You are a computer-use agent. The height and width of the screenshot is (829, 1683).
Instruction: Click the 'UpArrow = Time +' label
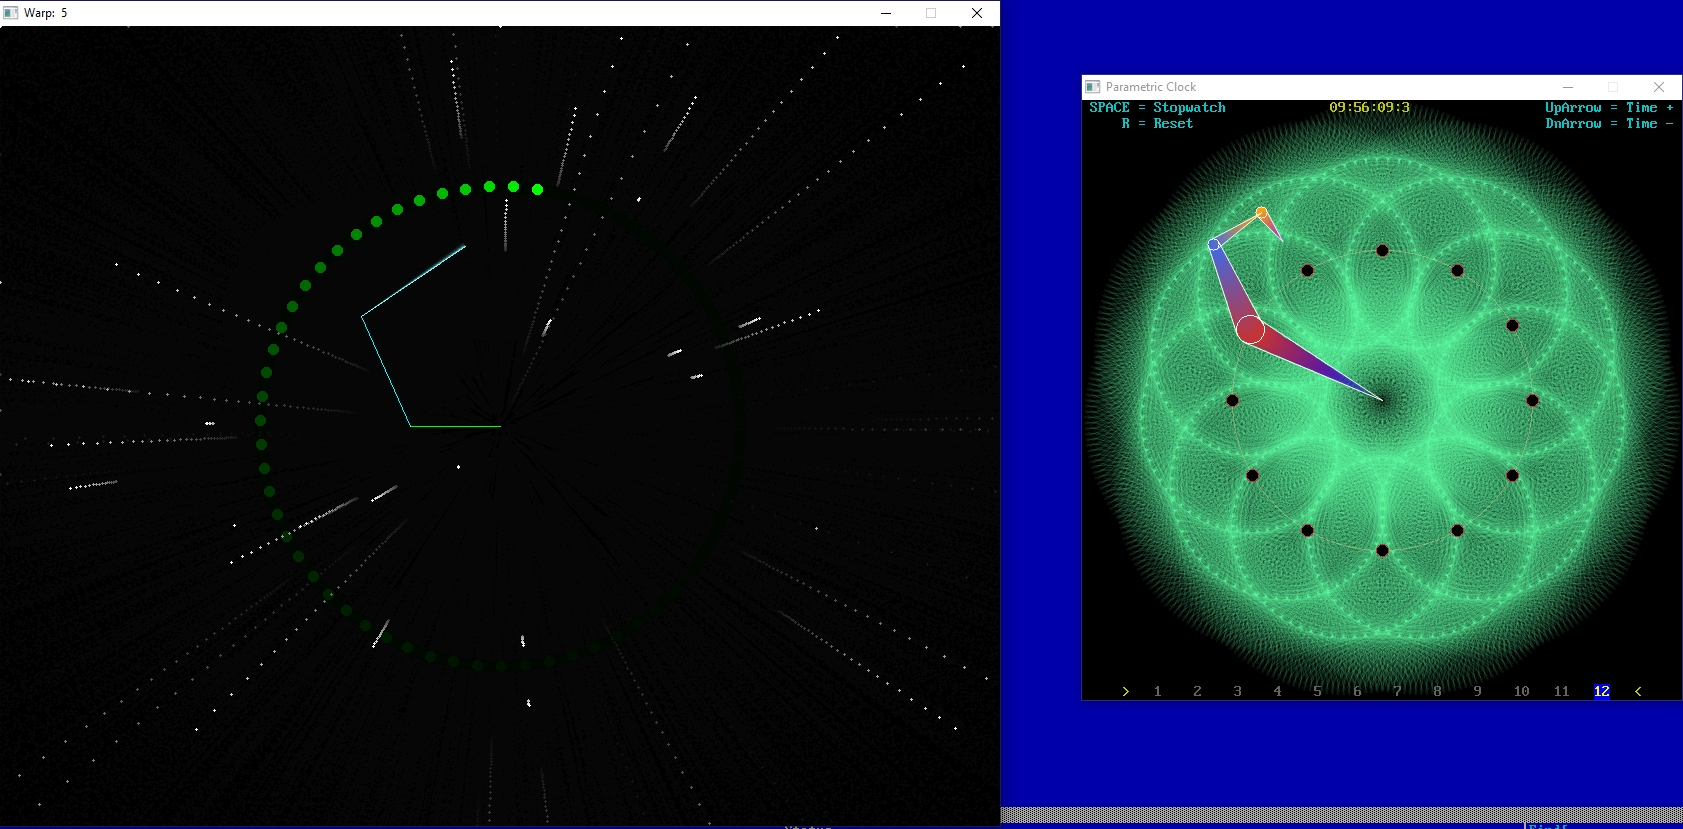1608,108
